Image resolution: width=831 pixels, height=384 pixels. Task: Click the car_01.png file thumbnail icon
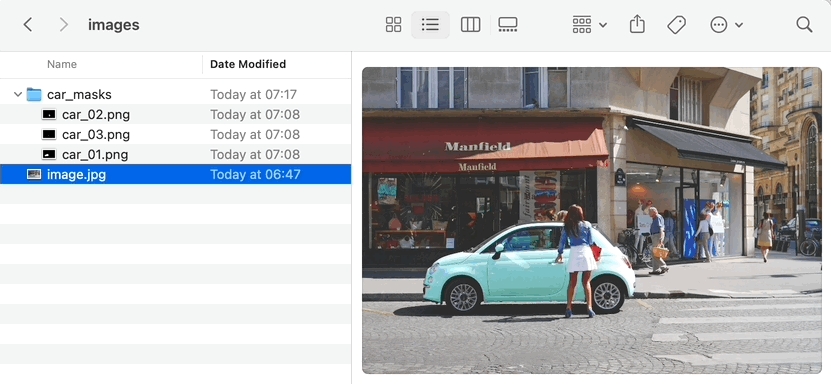(49, 155)
